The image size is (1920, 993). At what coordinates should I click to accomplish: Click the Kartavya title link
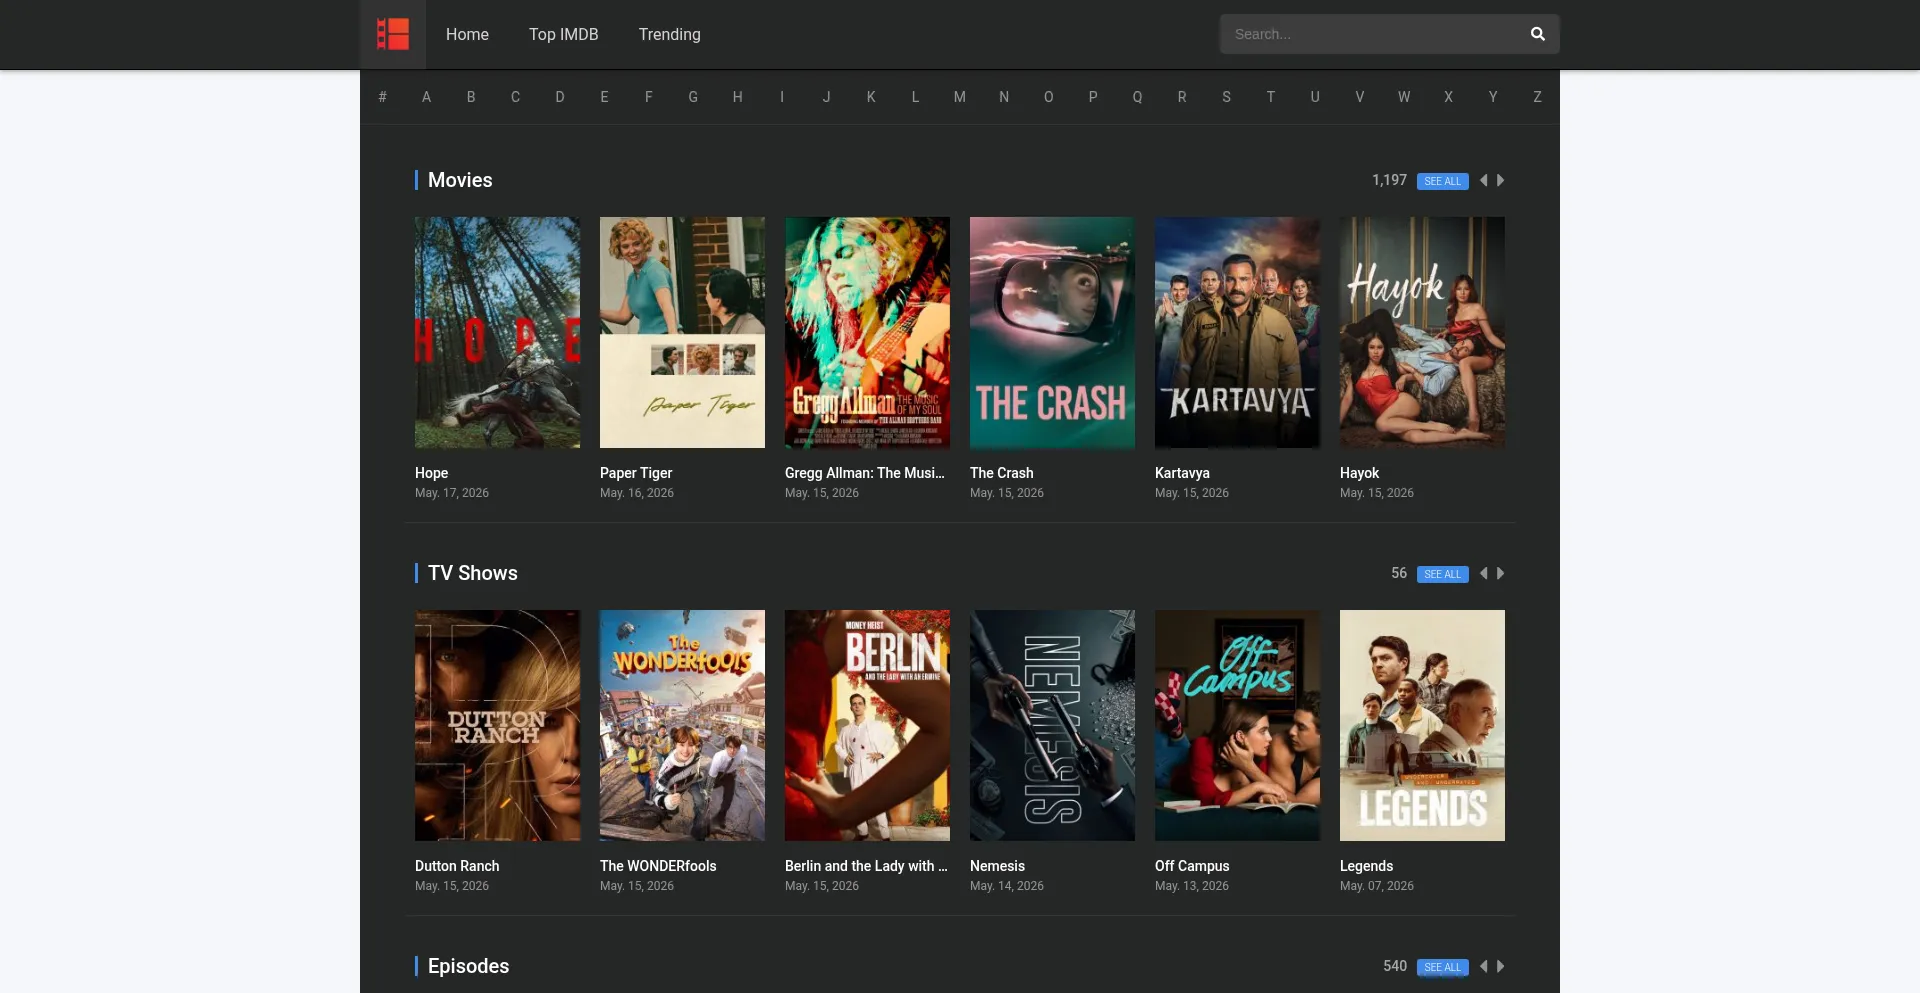click(x=1182, y=473)
